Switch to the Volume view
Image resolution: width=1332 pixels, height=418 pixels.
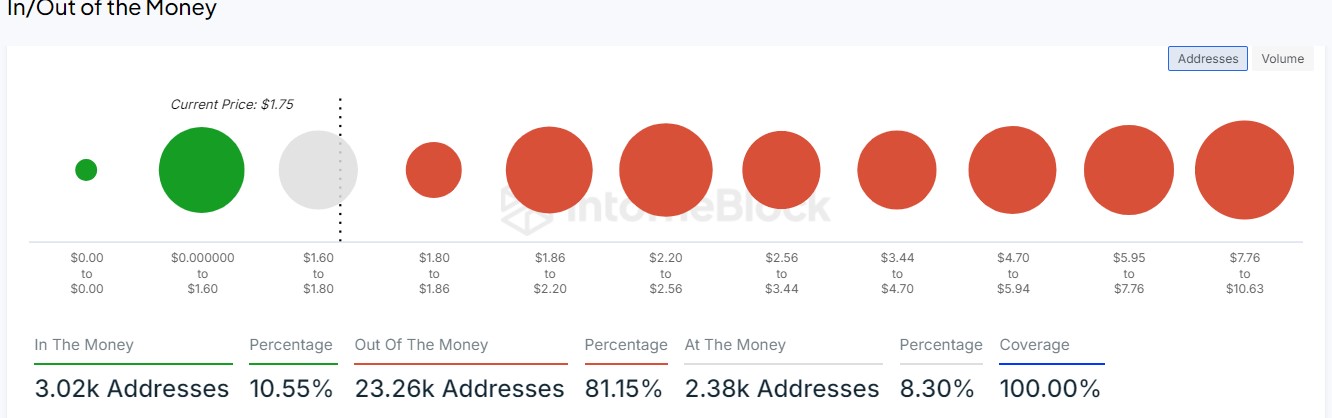pos(1282,59)
